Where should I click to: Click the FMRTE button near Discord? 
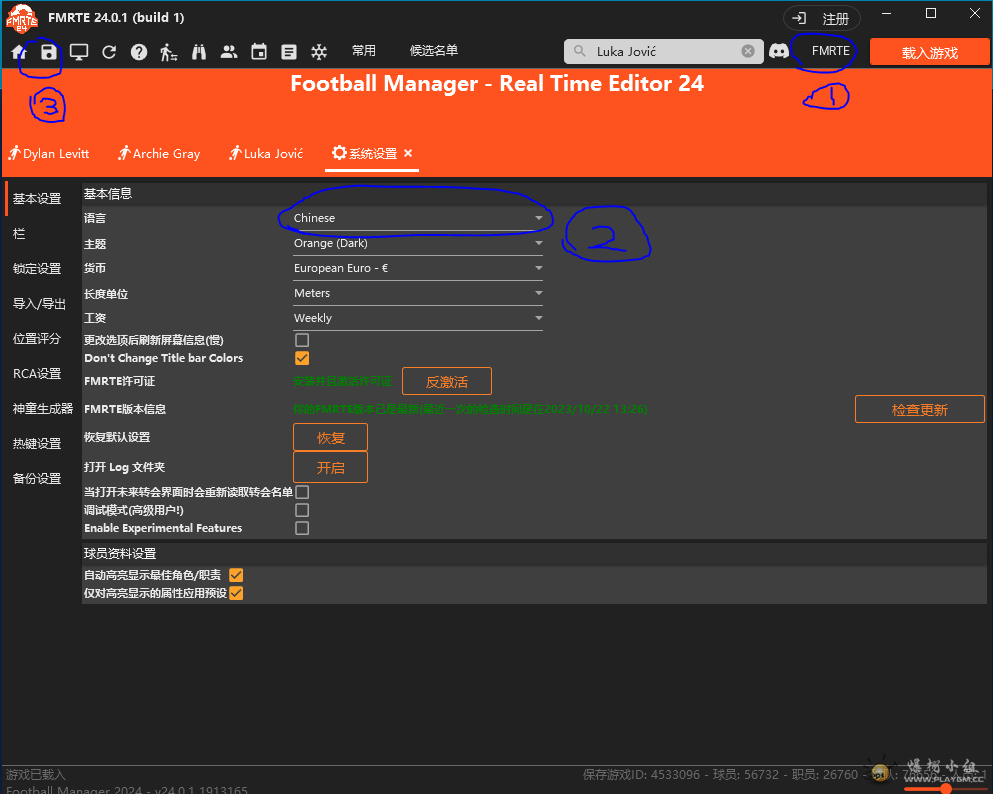pos(831,51)
